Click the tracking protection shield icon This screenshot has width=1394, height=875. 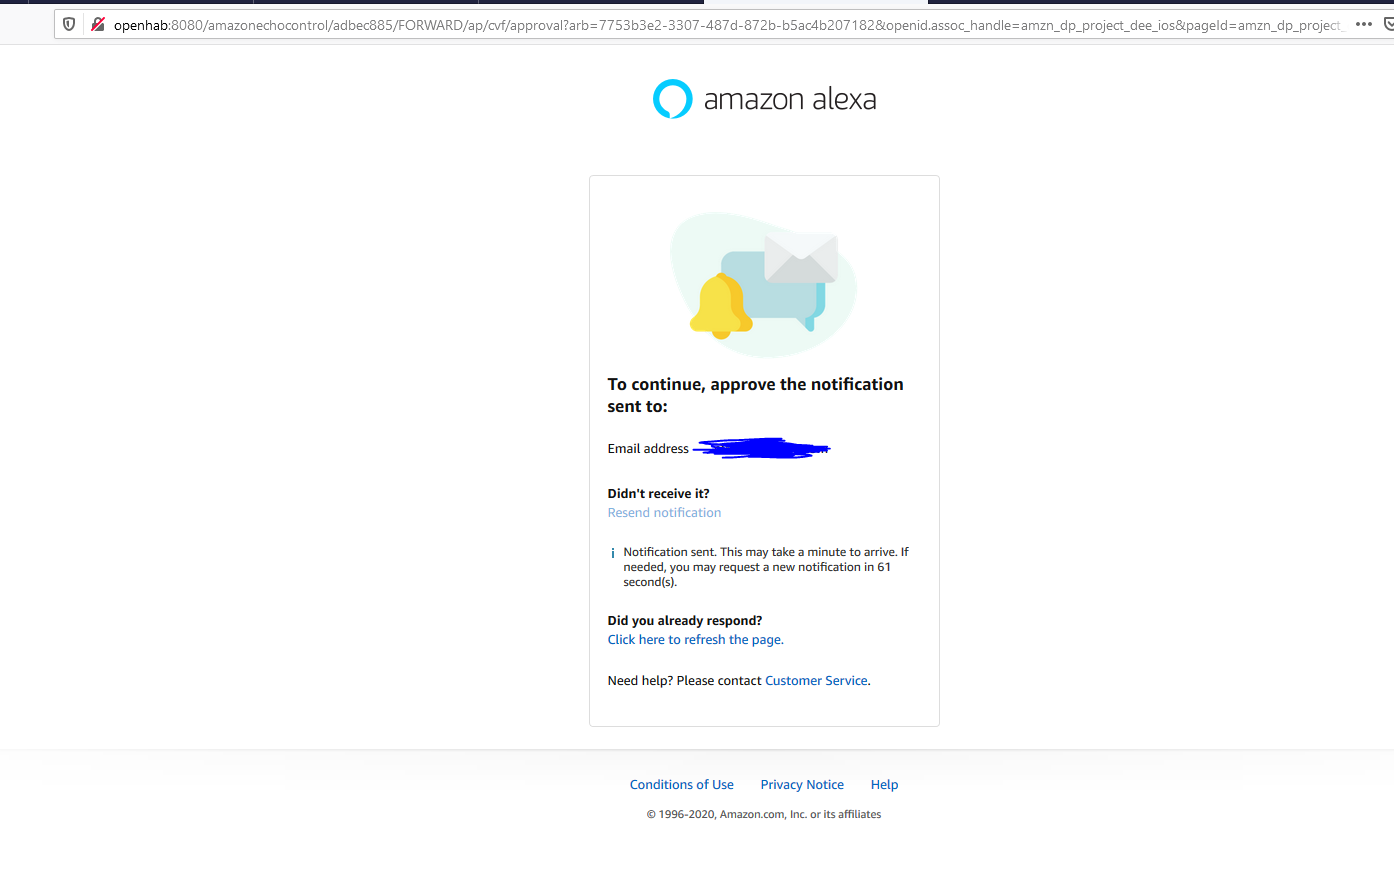(x=69, y=24)
